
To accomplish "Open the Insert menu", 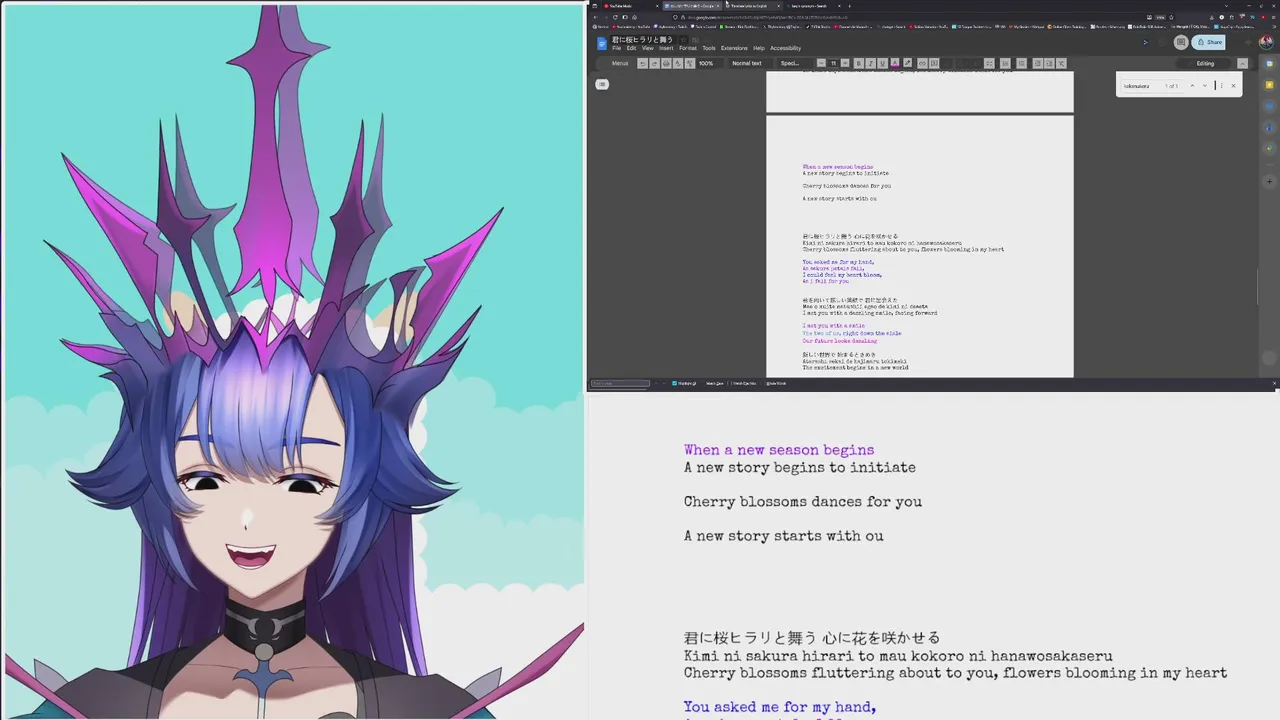I will [666, 48].
